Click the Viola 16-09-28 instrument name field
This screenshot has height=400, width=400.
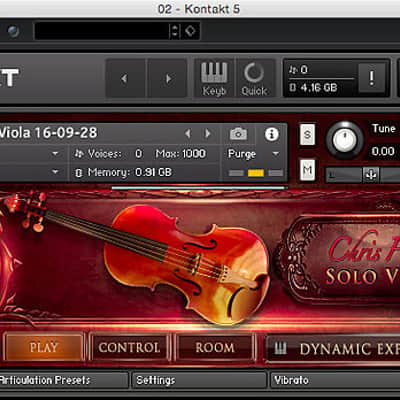pos(90,133)
